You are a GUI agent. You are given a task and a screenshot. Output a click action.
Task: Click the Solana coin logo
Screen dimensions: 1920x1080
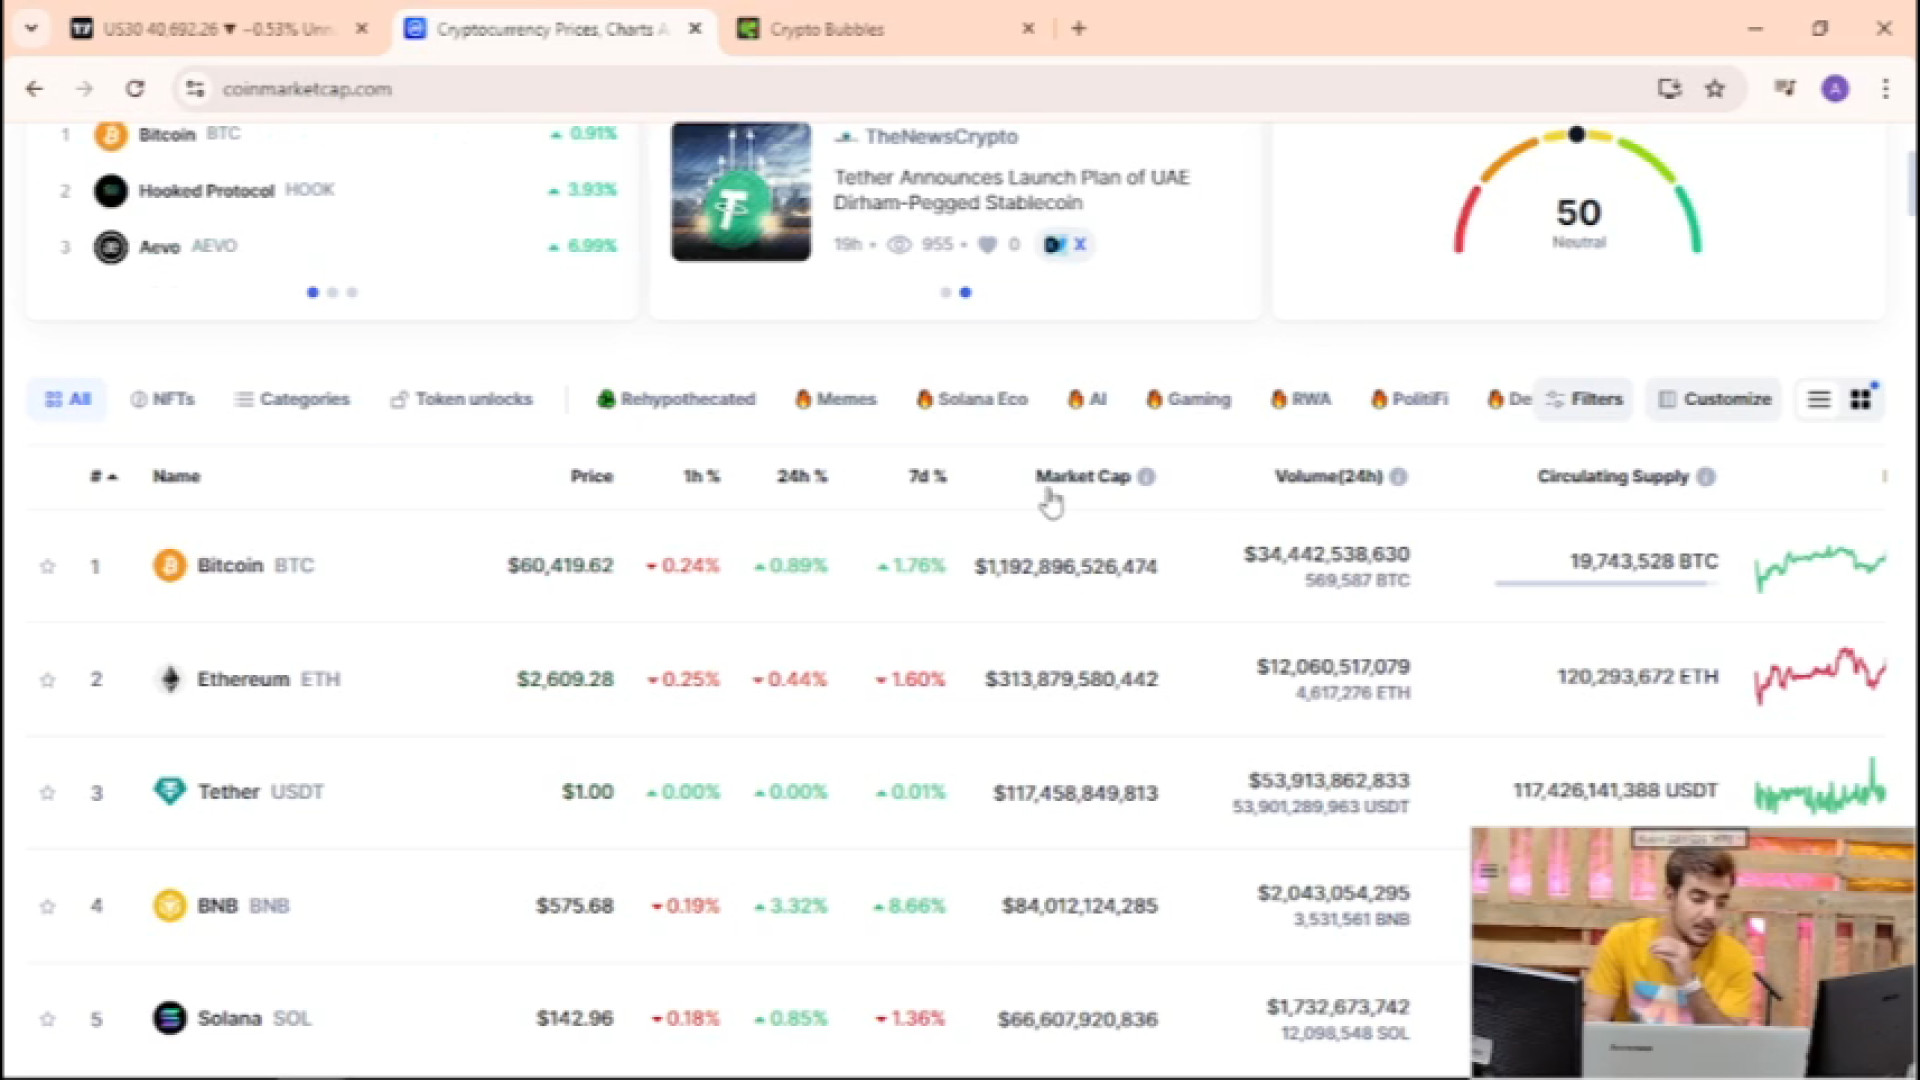pyautogui.click(x=169, y=1019)
